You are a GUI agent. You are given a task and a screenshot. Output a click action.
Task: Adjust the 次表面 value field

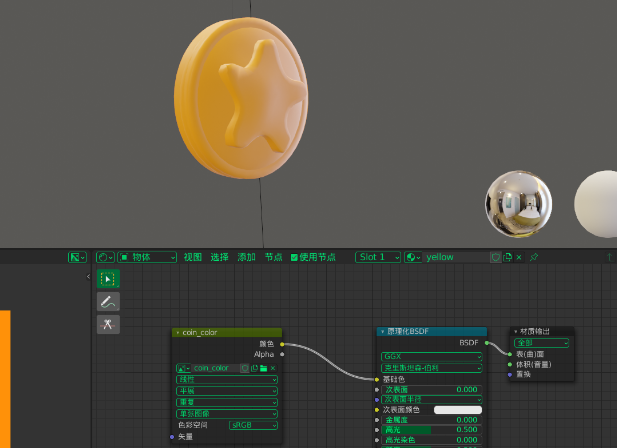coord(432,390)
